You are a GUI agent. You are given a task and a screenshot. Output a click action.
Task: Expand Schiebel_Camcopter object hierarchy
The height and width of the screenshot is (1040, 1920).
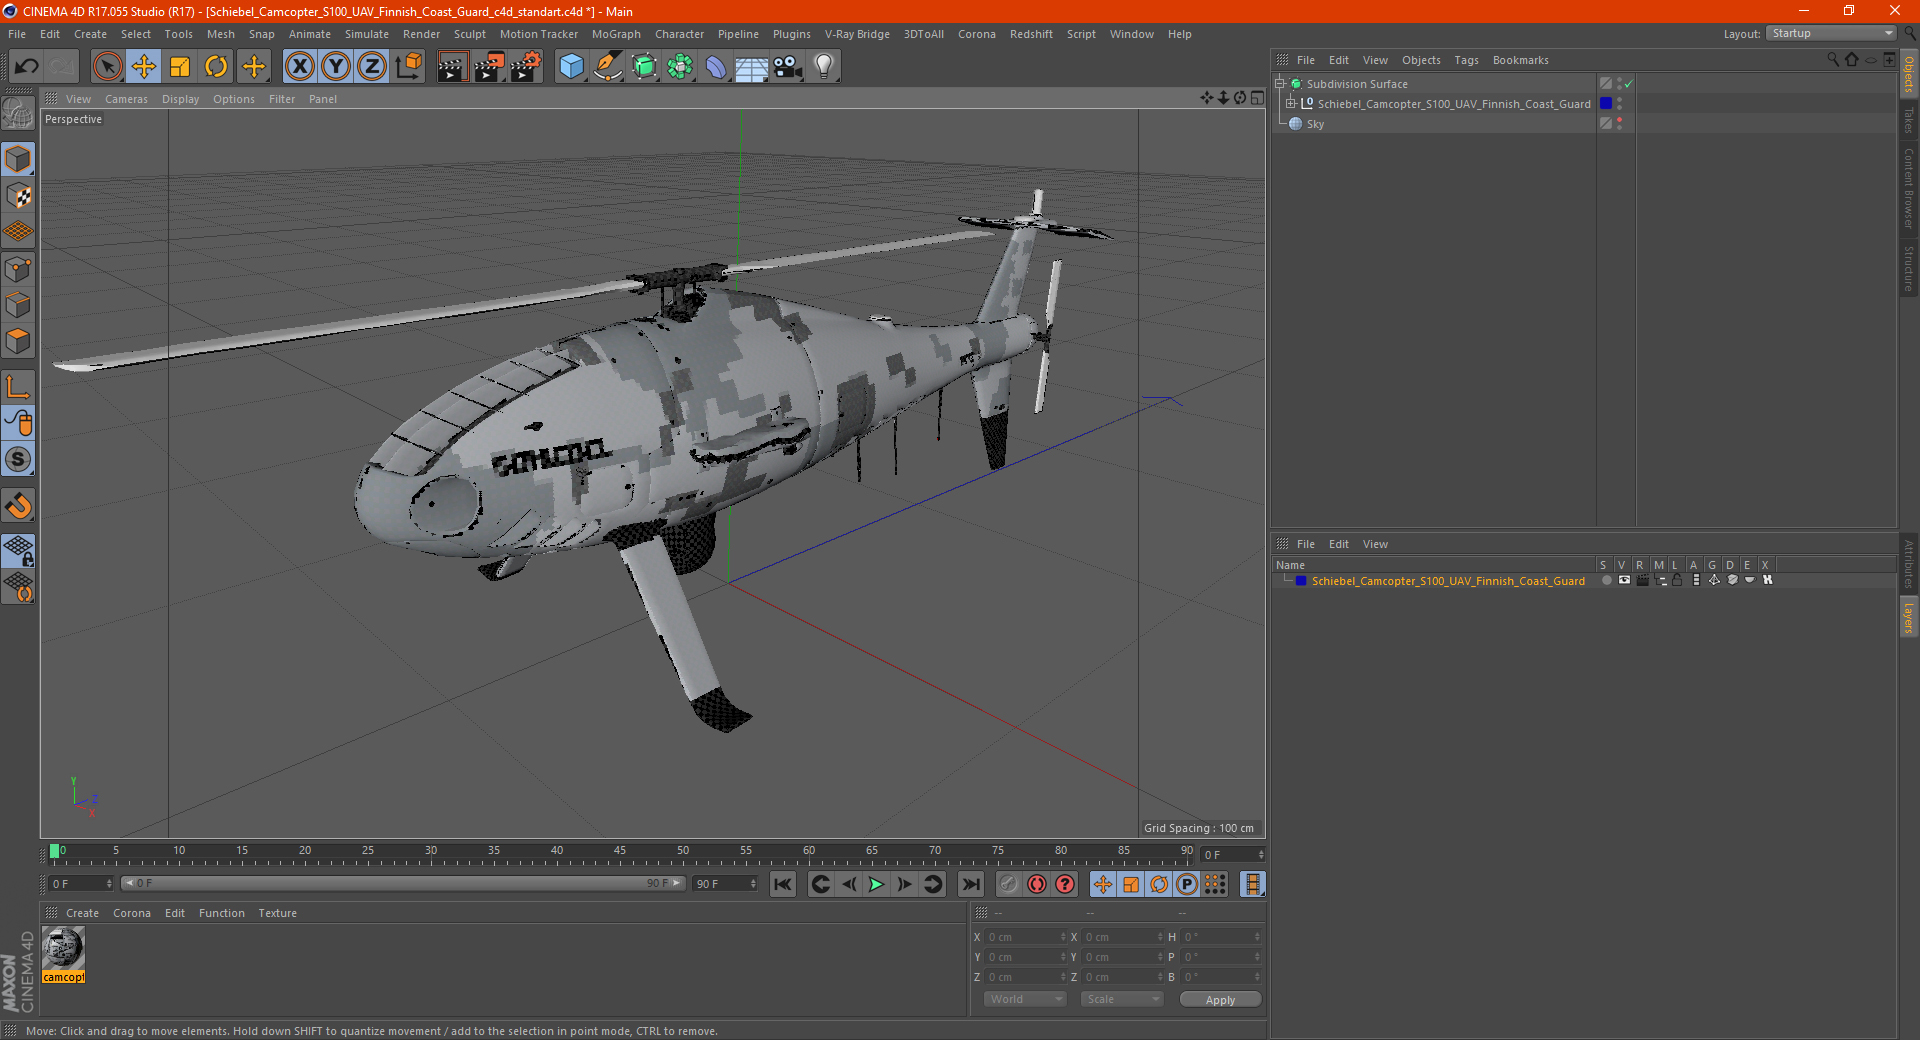coord(1291,104)
